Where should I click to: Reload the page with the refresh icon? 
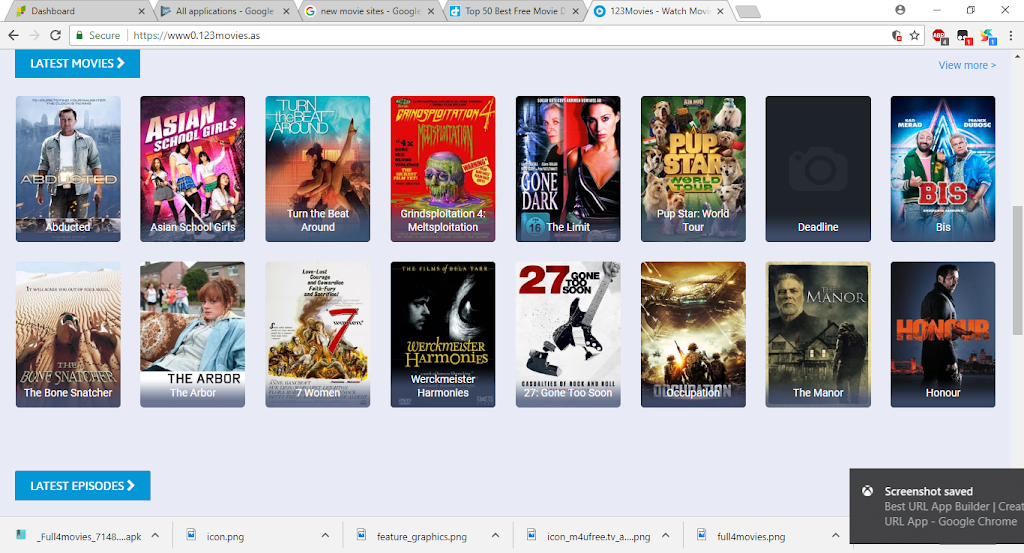tap(56, 35)
